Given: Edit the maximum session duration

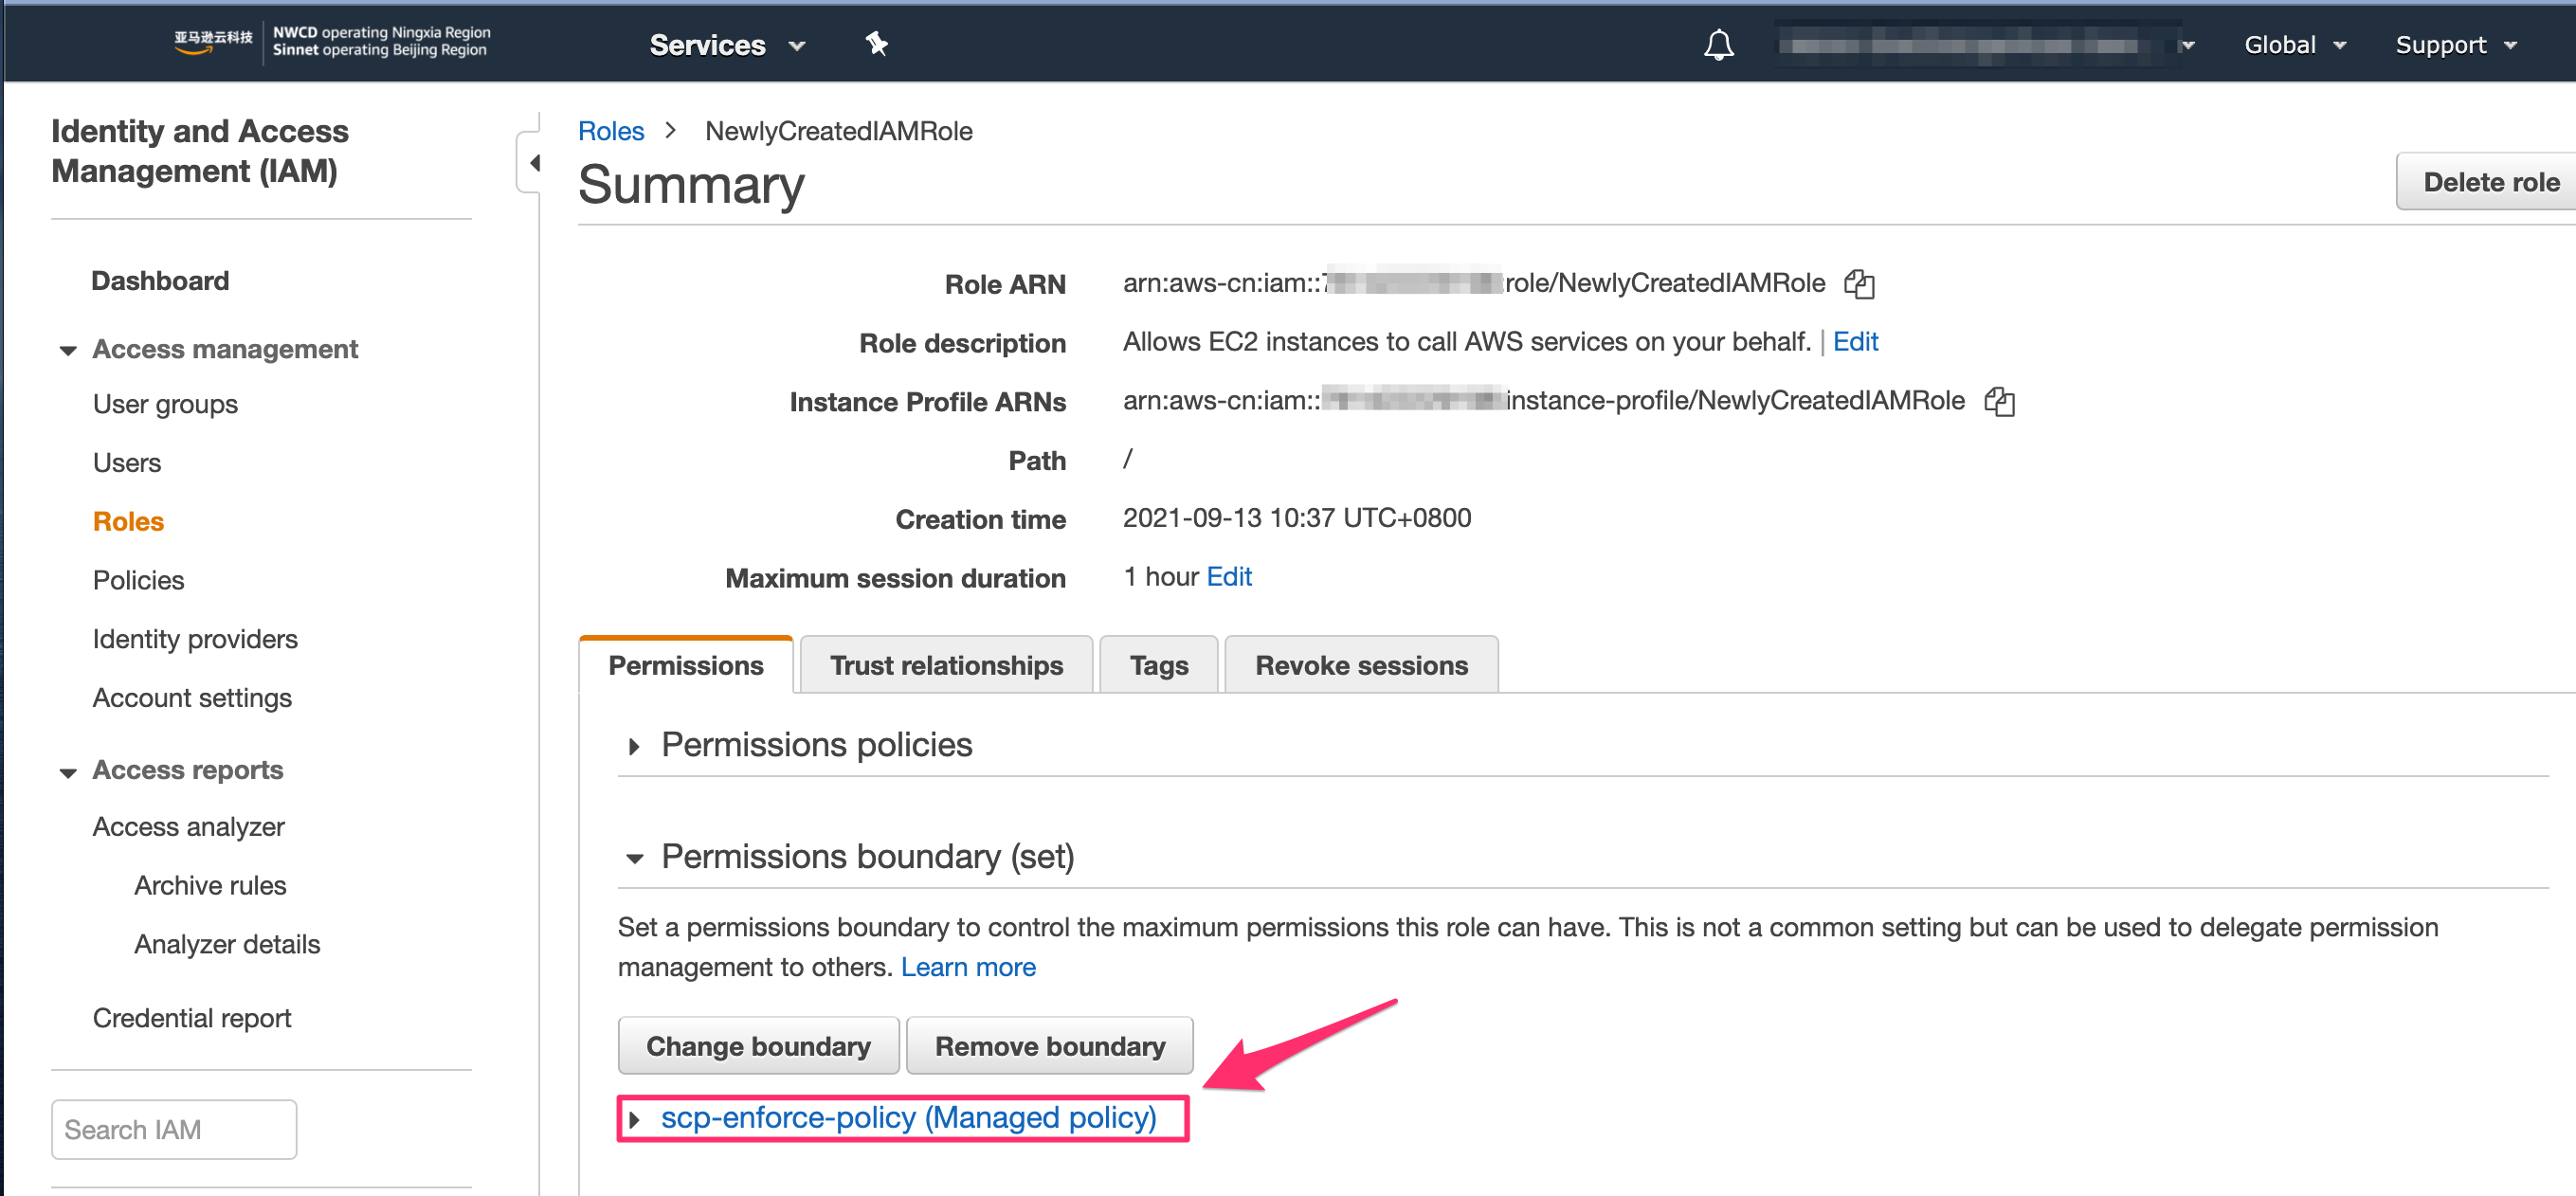Looking at the screenshot, I should 1229,577.
